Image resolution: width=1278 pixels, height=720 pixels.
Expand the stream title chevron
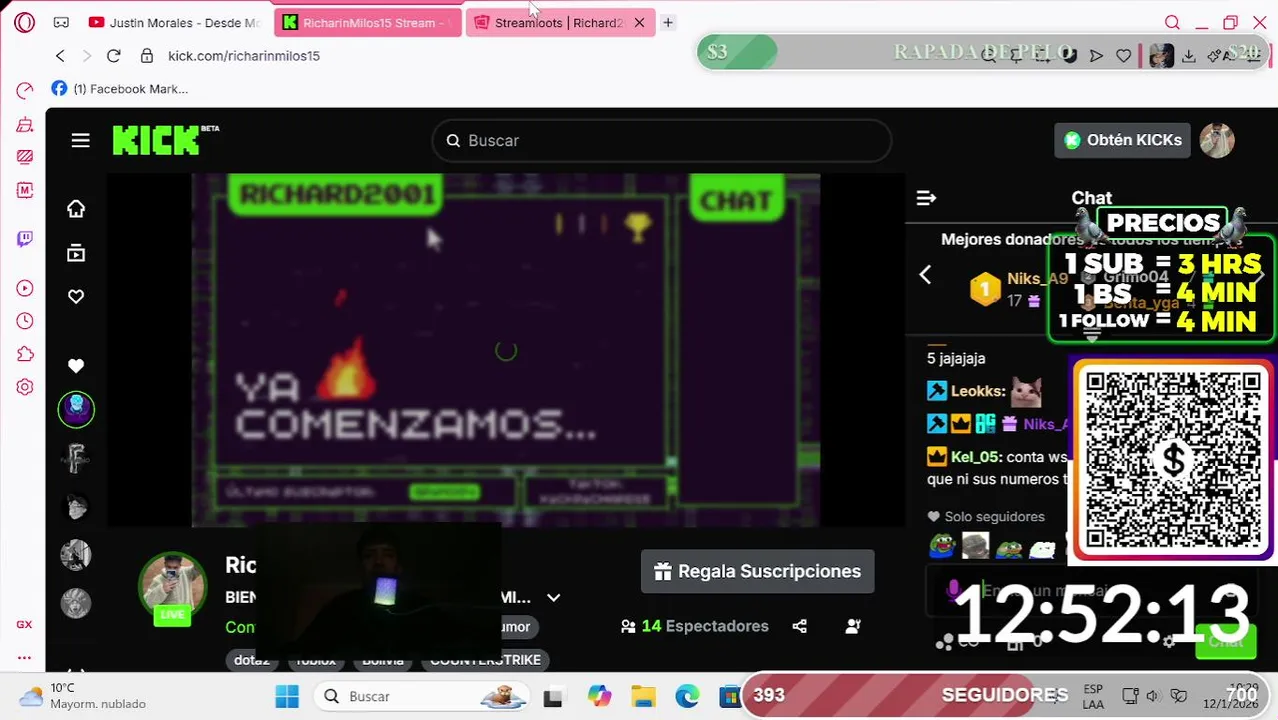(x=553, y=598)
